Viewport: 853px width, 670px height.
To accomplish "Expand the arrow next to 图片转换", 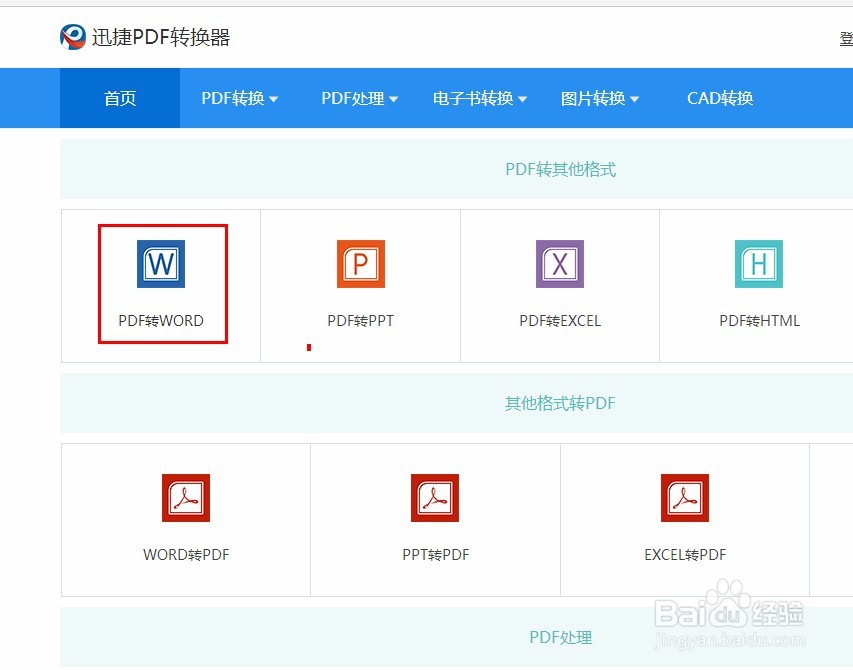I will pyautogui.click(x=634, y=100).
